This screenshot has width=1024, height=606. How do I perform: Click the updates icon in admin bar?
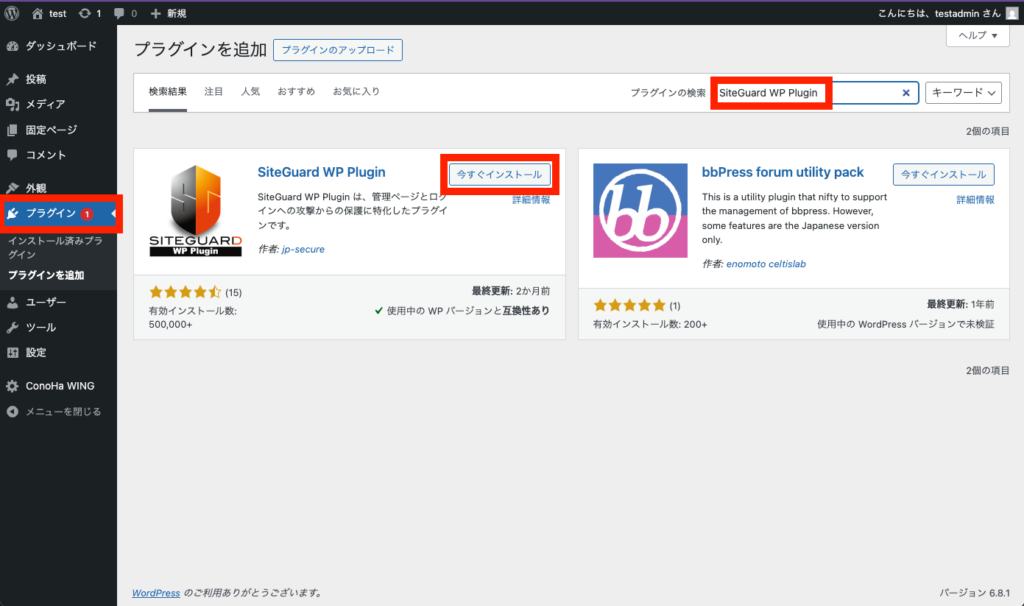pyautogui.click(x=84, y=13)
